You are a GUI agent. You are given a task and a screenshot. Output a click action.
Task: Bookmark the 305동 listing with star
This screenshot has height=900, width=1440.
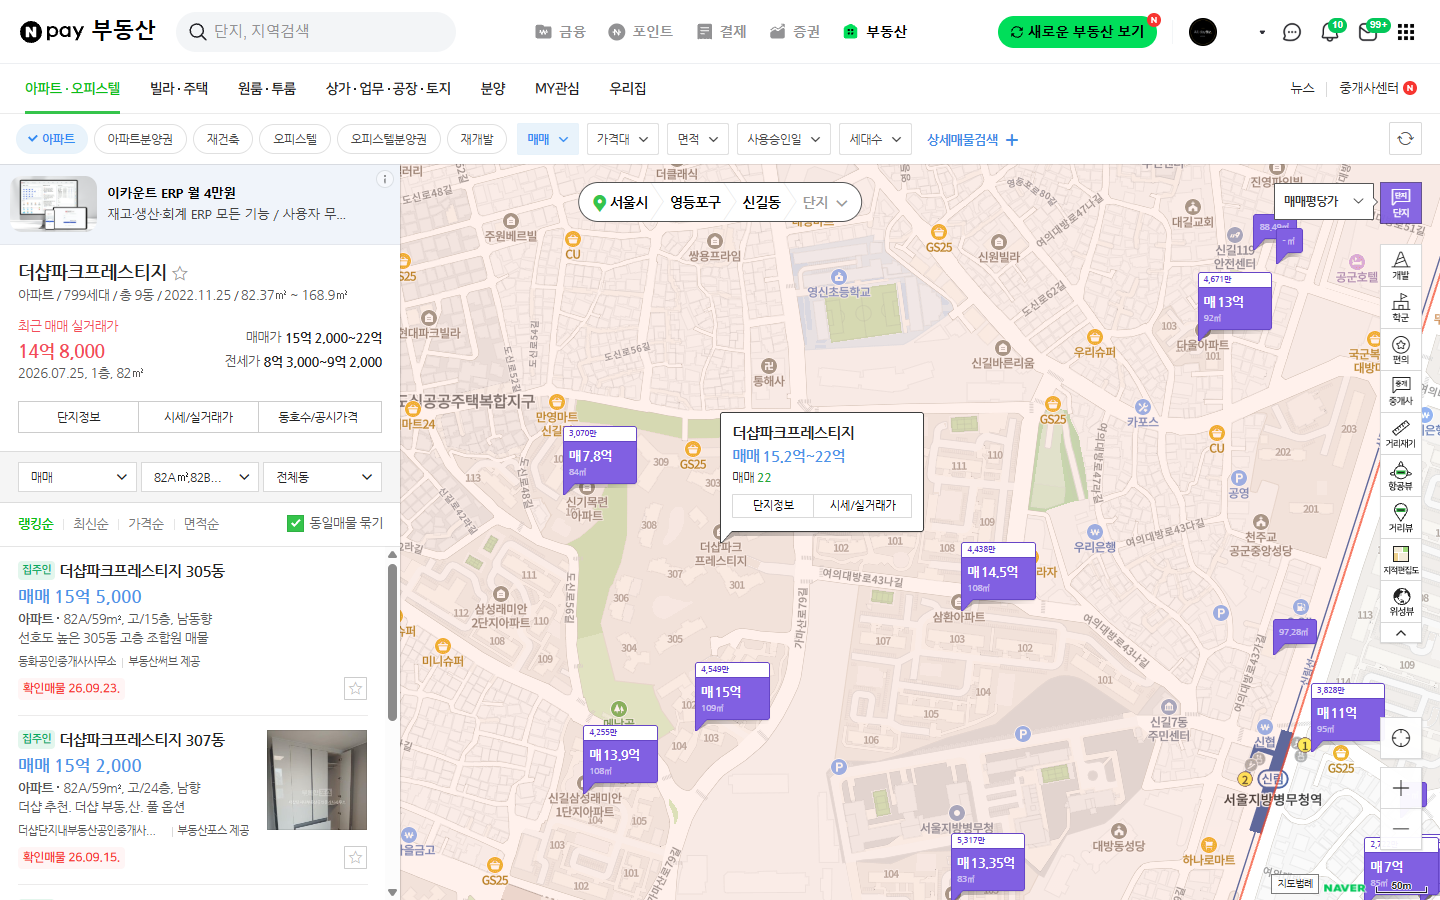click(355, 688)
